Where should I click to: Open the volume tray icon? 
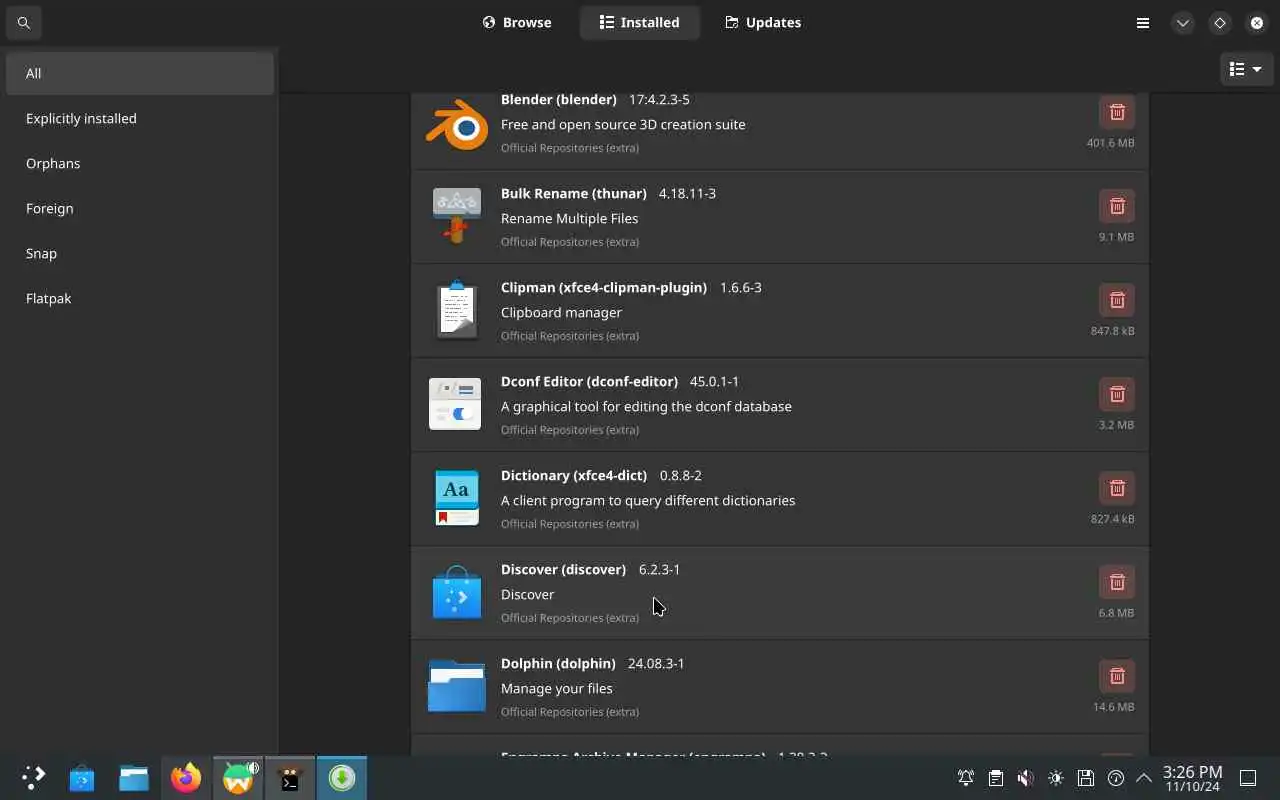[1026, 778]
